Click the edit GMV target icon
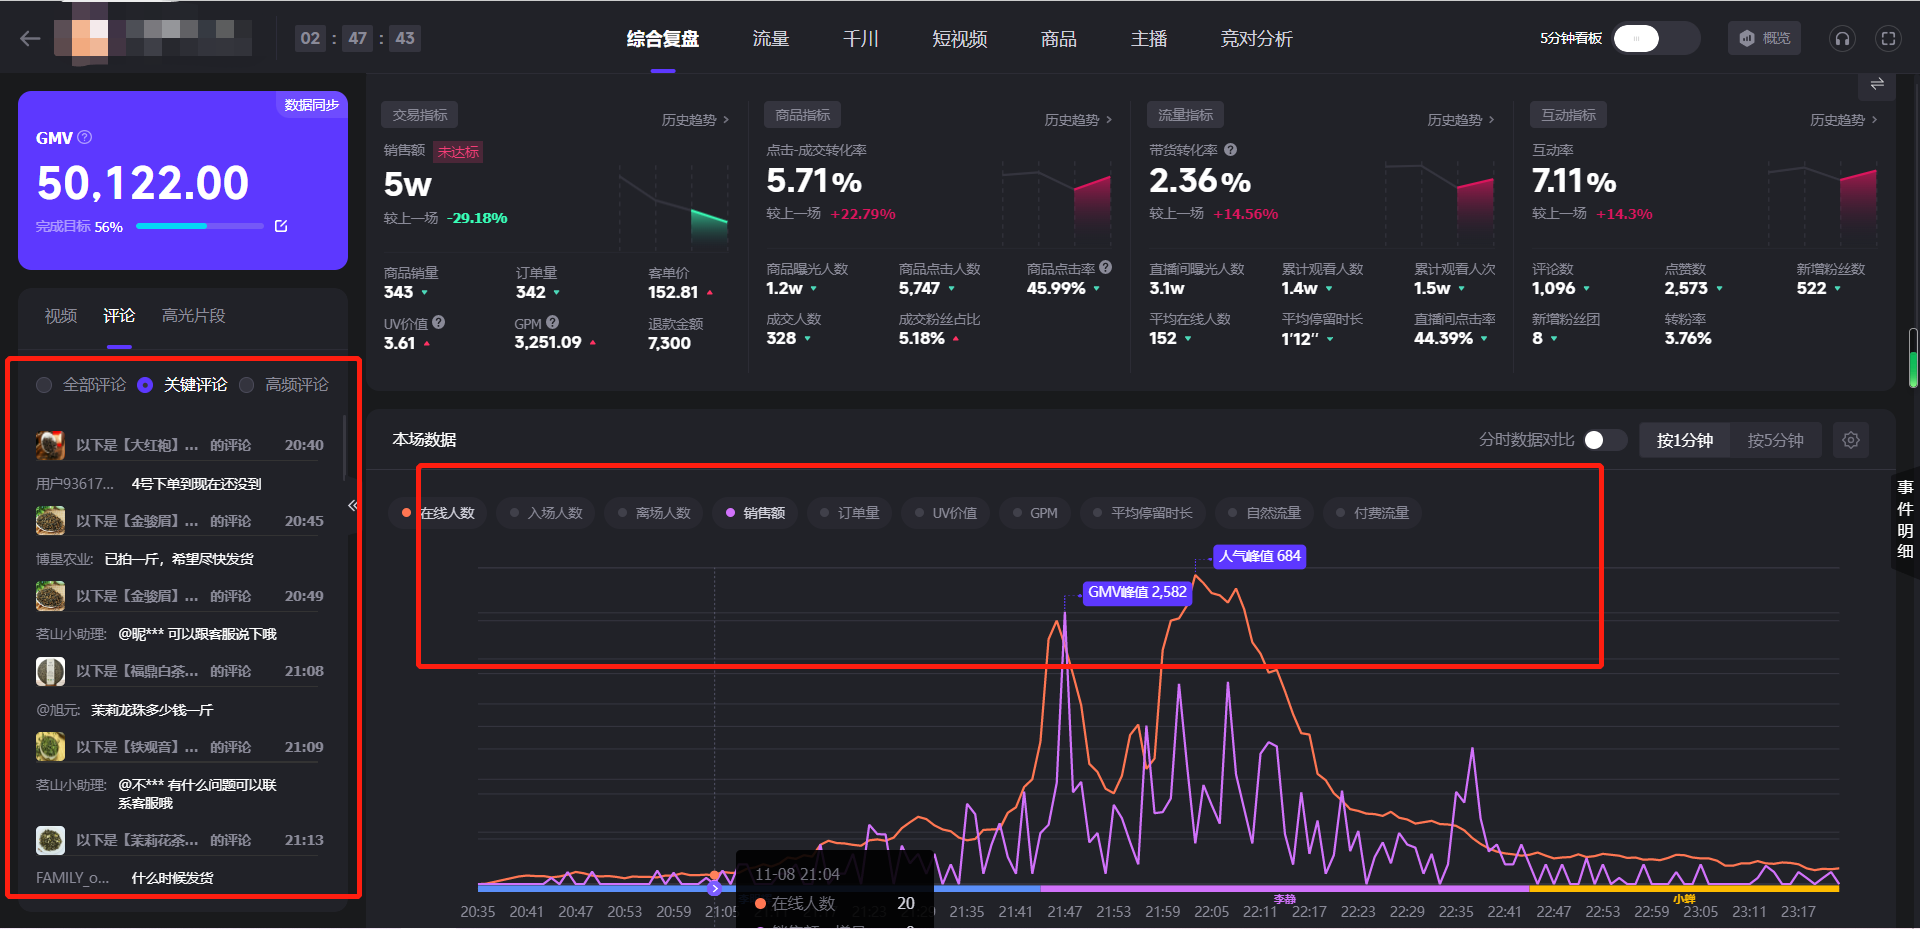This screenshot has height=929, width=1920. 281,226
